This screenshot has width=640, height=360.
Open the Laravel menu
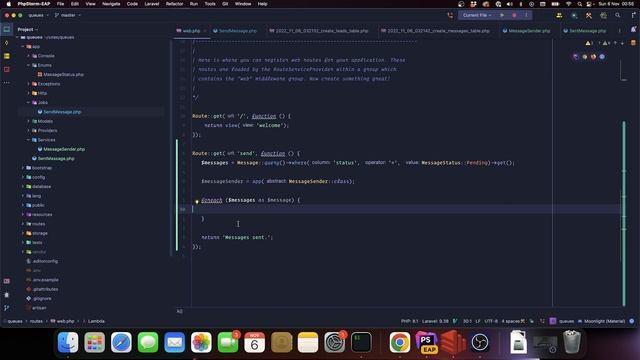coord(151,4)
